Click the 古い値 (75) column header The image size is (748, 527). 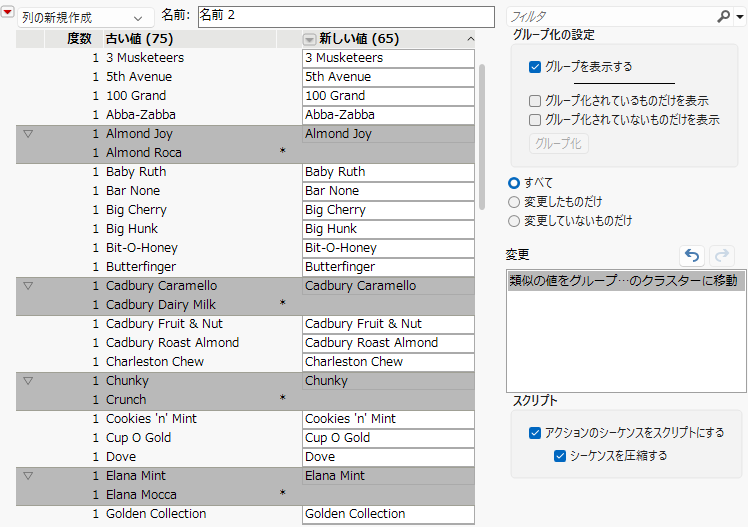coord(190,39)
